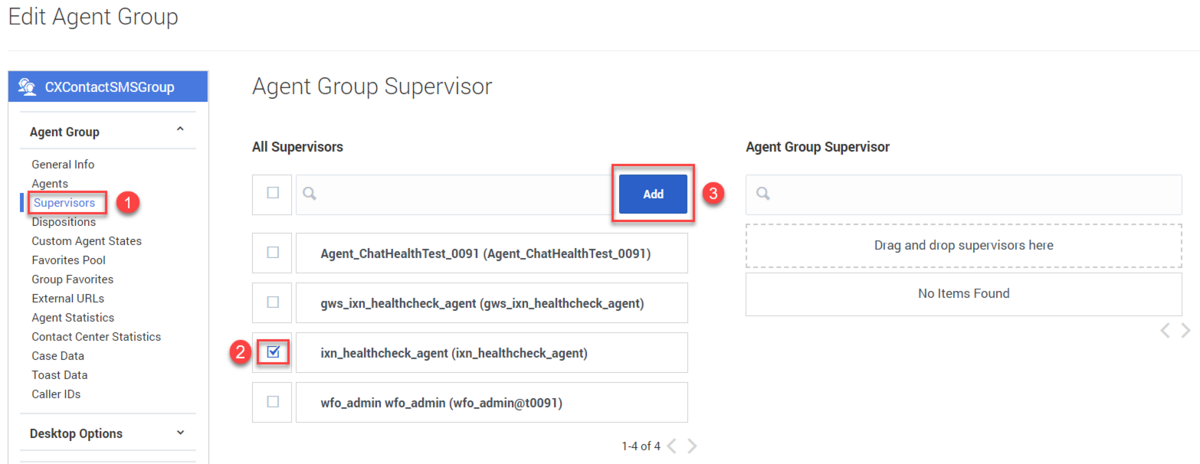1200x464 pixels.
Task: Uncheck the ixn_healthcheck_agent checkbox
Action: pos(274,352)
